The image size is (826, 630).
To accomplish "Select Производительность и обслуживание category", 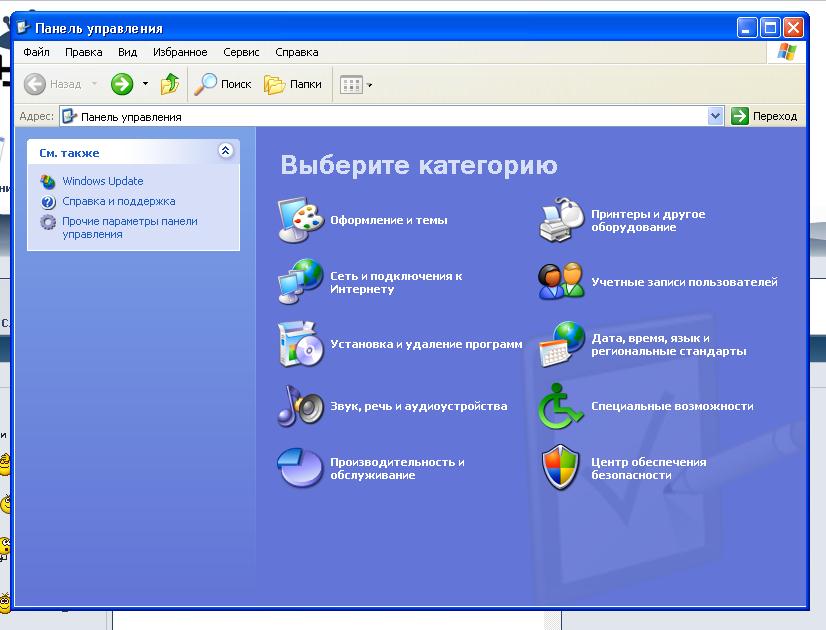I will [x=397, y=468].
